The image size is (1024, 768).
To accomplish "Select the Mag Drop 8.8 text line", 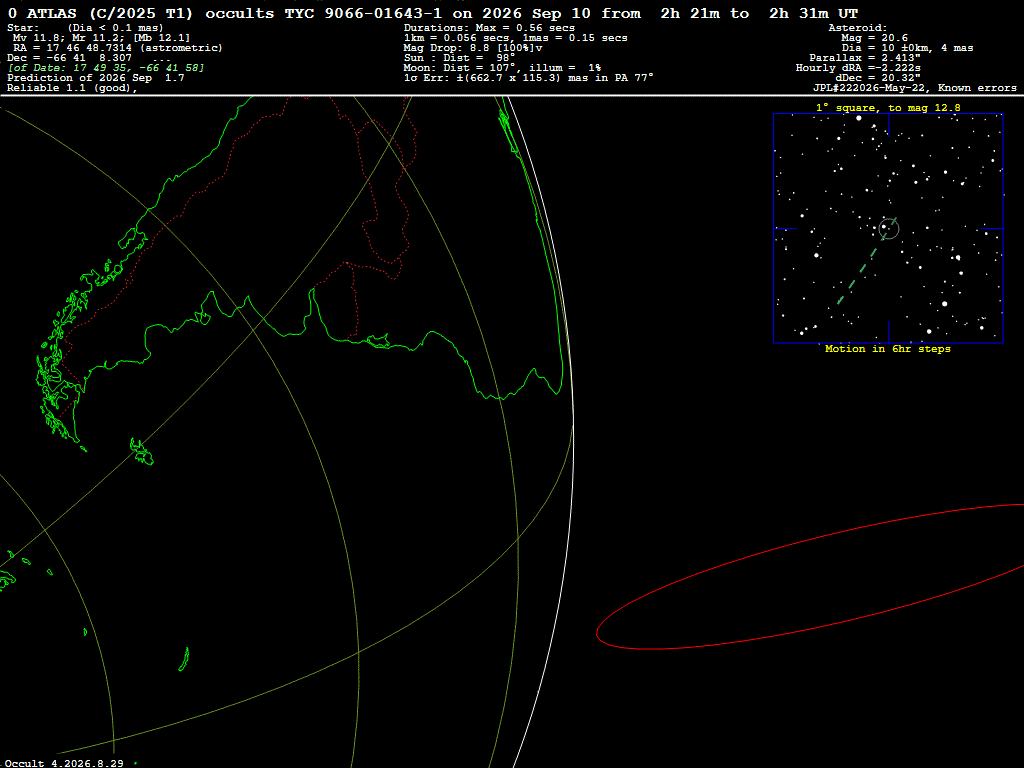I will pyautogui.click(x=473, y=48).
